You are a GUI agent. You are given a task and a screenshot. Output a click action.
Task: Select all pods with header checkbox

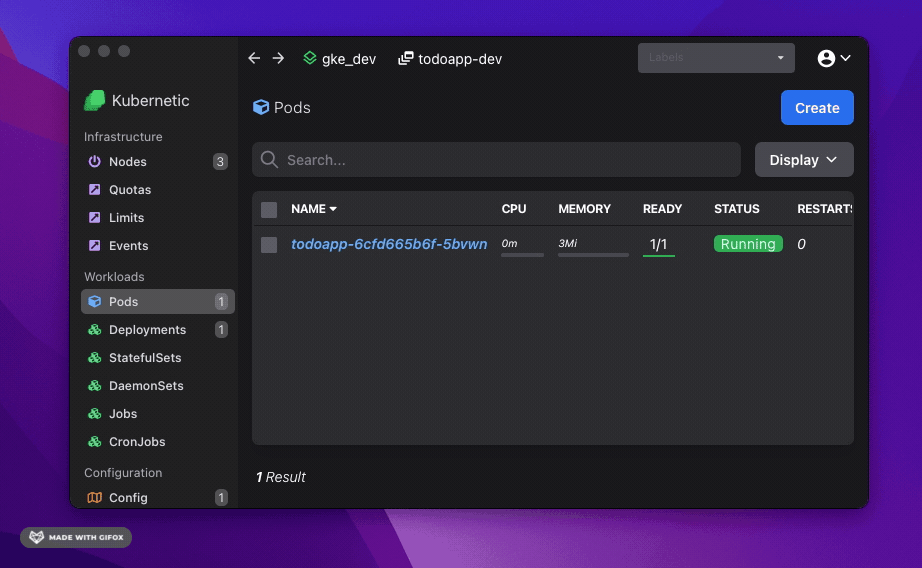(269, 209)
